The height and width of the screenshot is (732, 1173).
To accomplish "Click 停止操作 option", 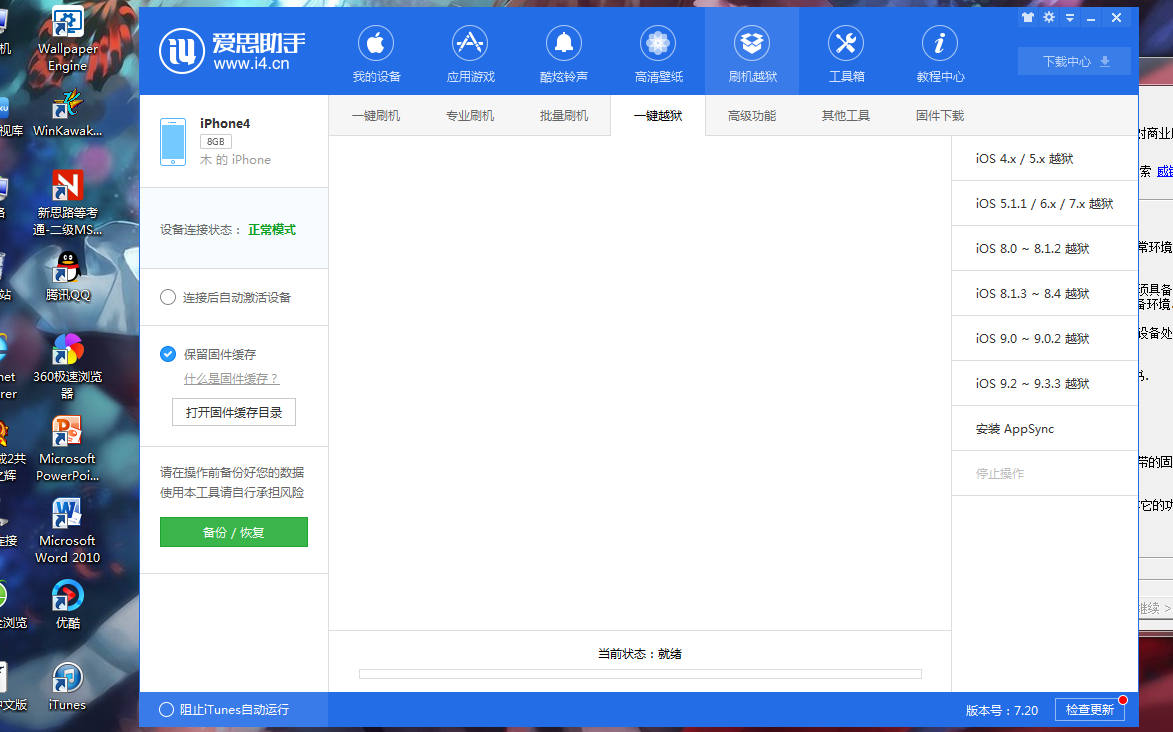I will 1044,474.
